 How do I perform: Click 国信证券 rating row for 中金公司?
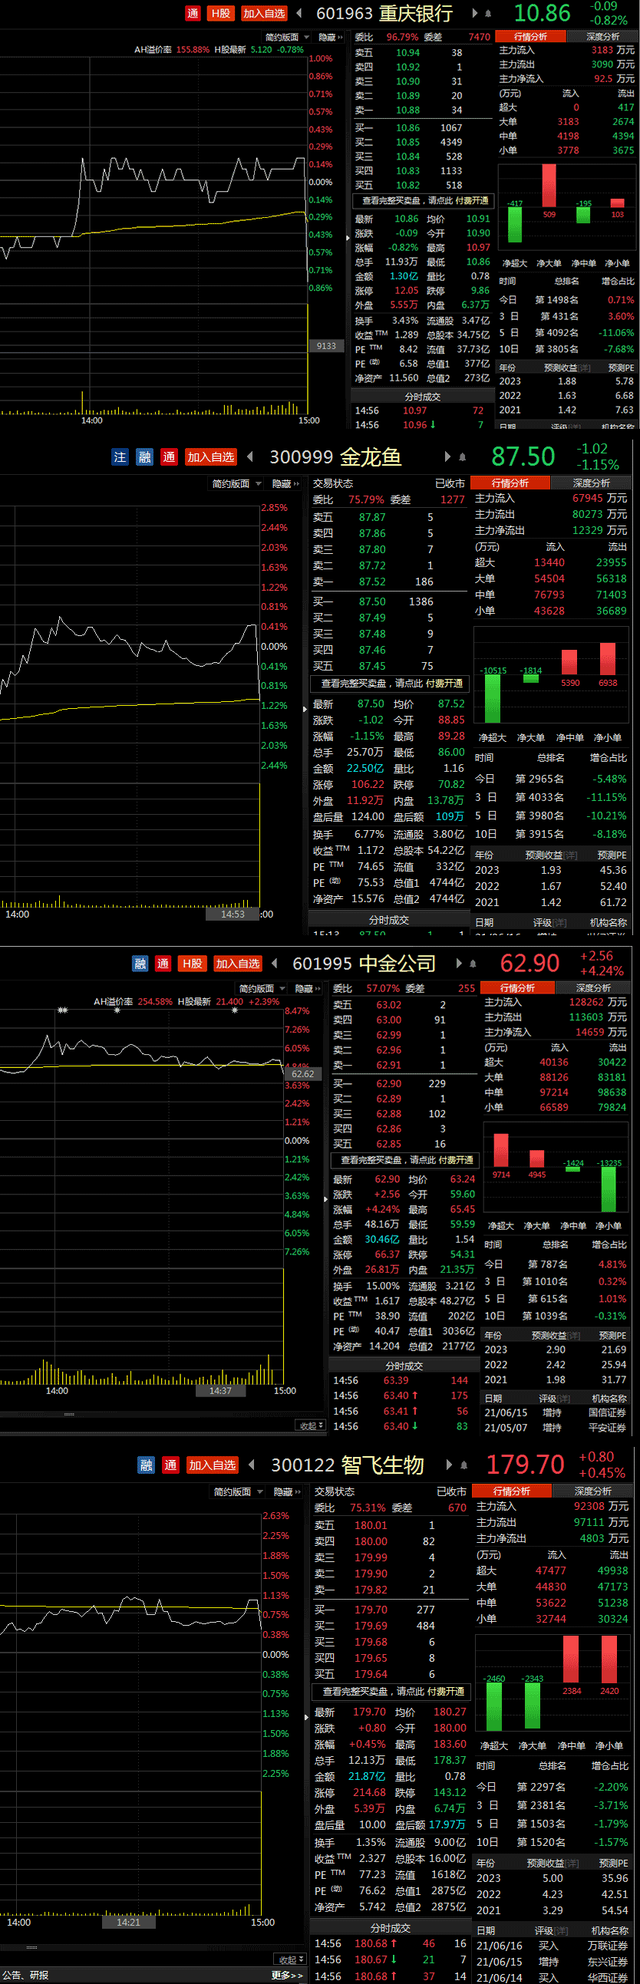pyautogui.click(x=556, y=1413)
